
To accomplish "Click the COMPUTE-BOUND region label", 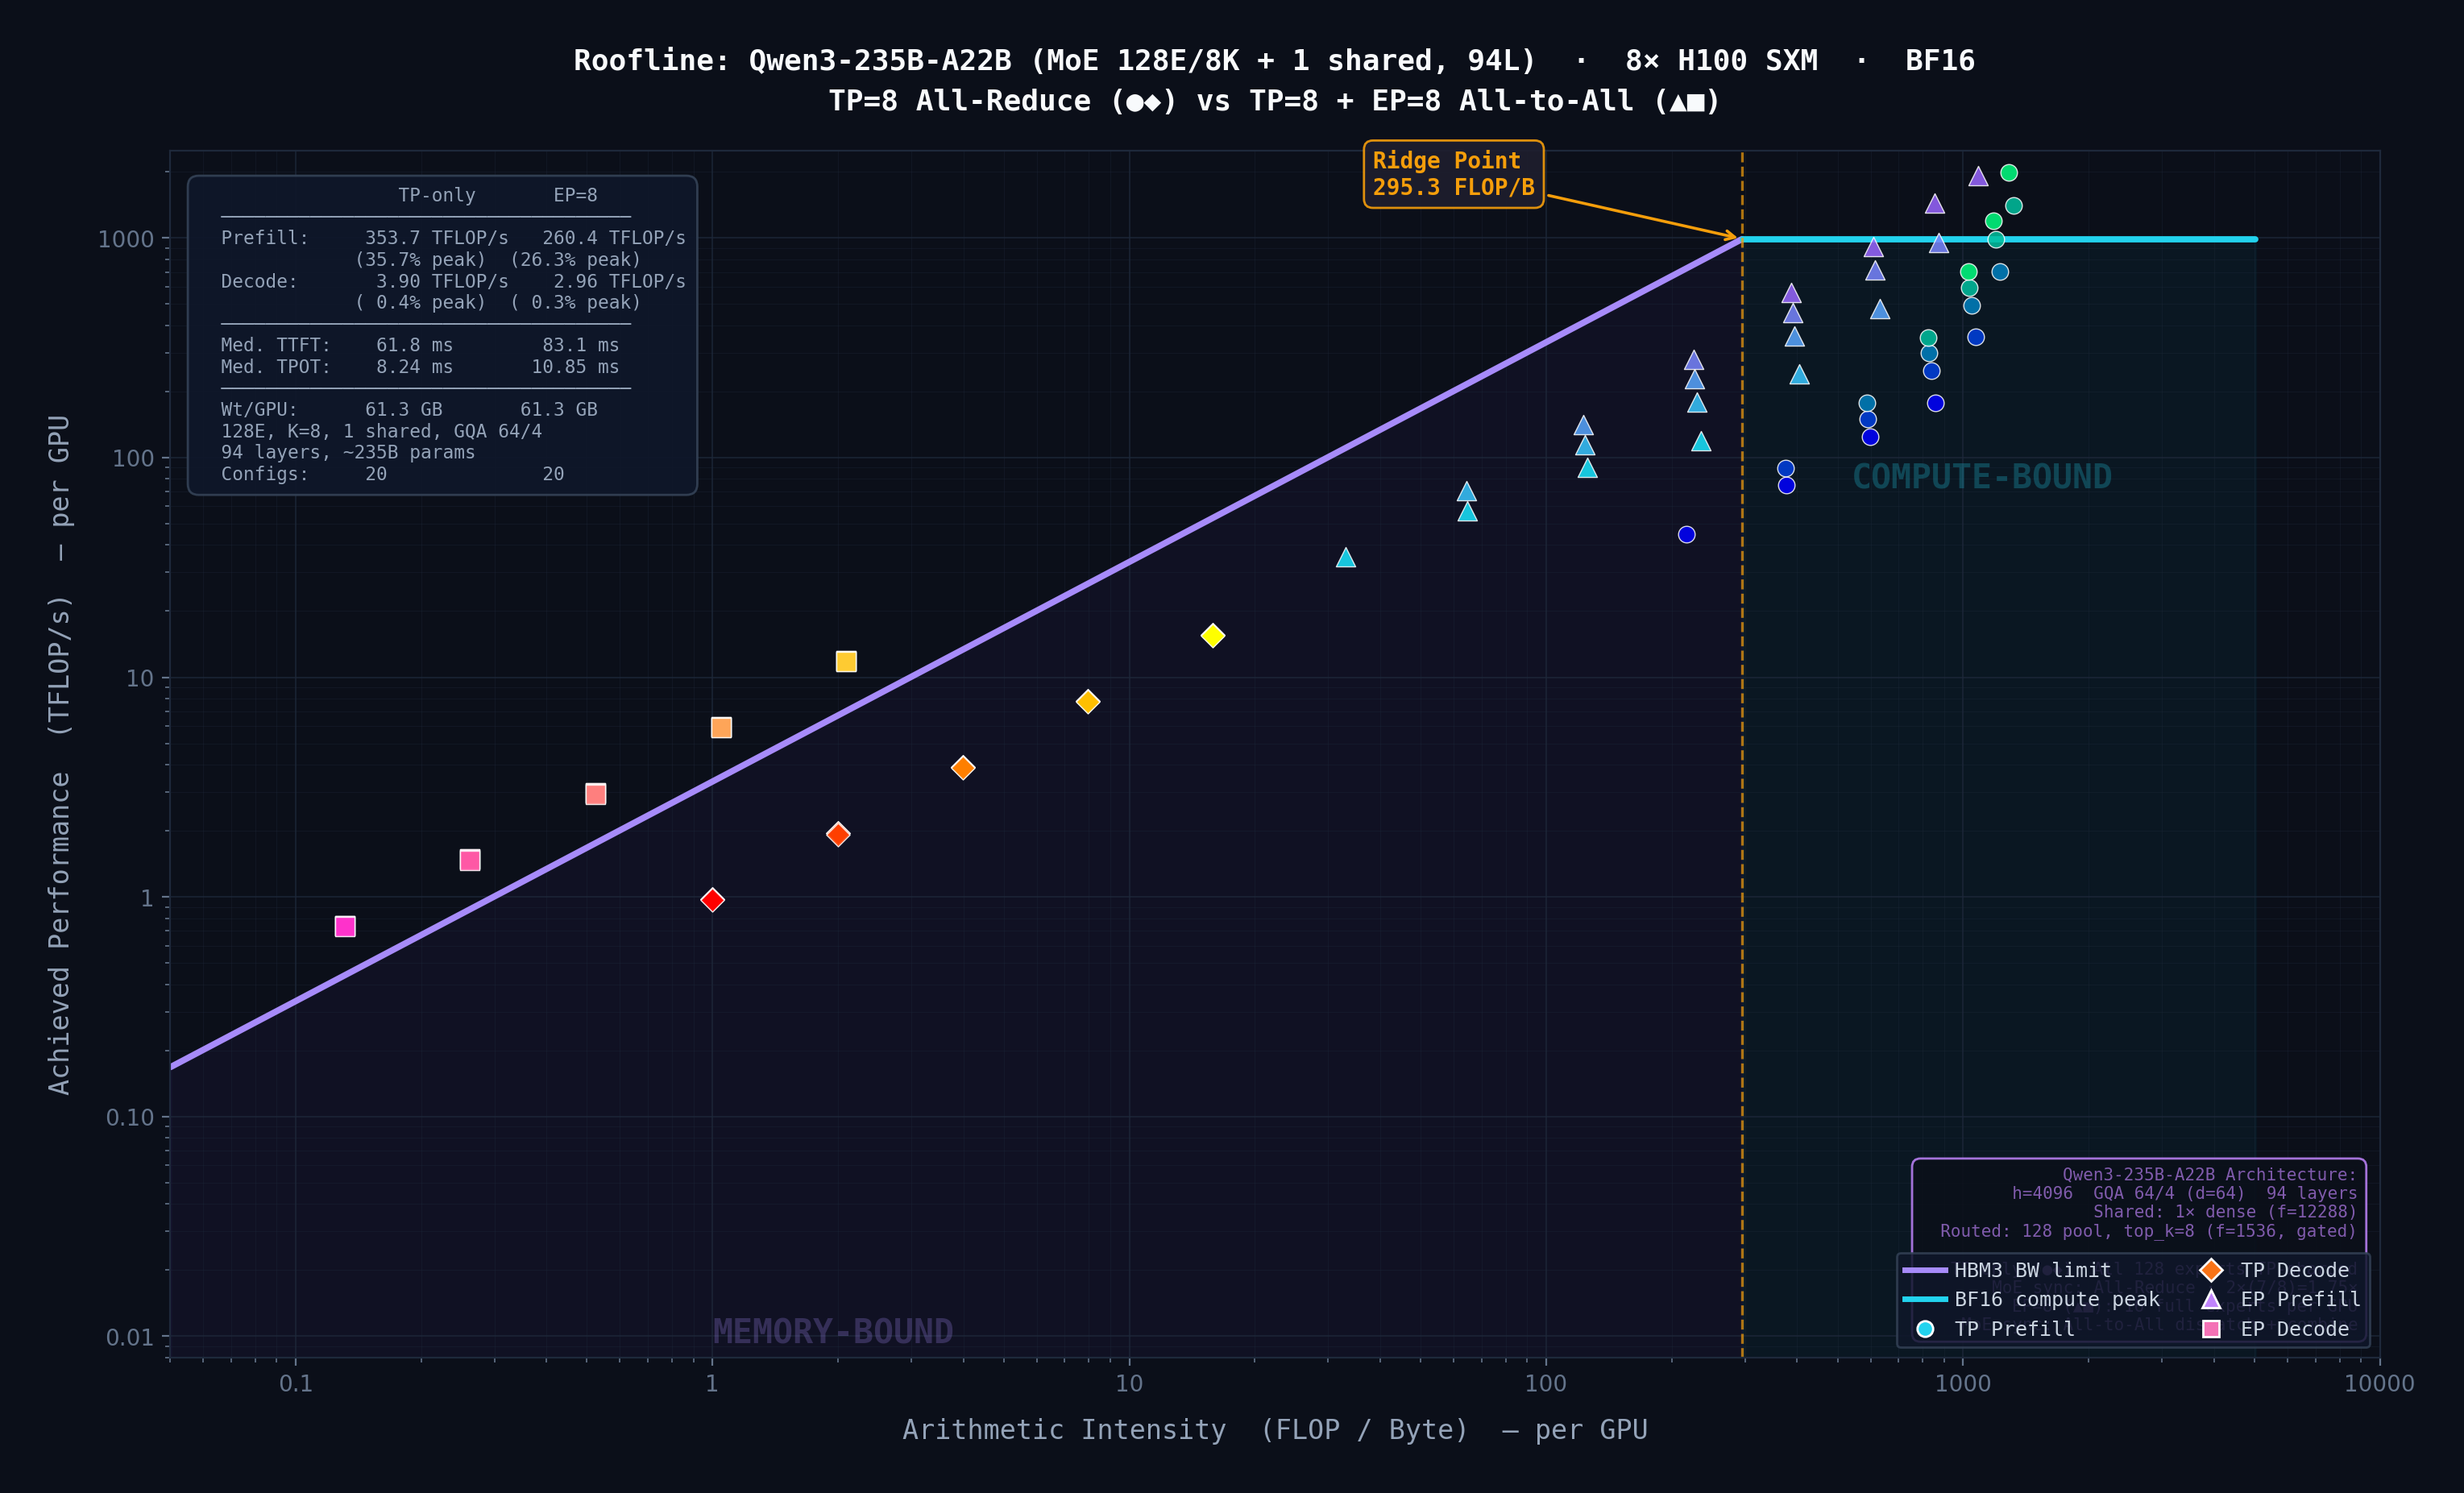I will coord(1981,477).
